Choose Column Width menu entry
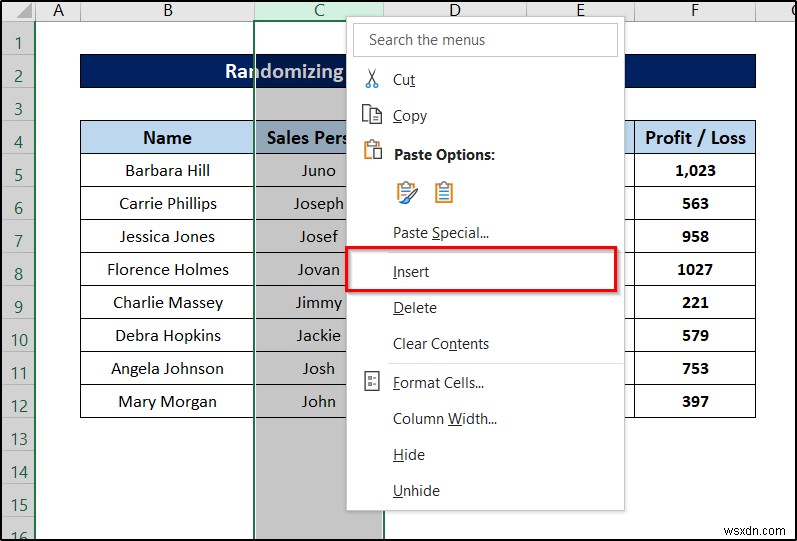The height and width of the screenshot is (541, 797). tap(485, 418)
